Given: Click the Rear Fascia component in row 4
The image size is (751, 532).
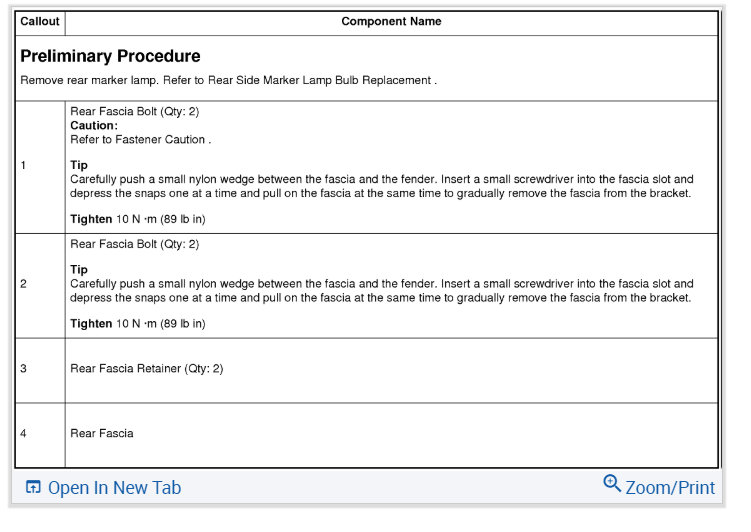Looking at the screenshot, I should click(x=101, y=434).
